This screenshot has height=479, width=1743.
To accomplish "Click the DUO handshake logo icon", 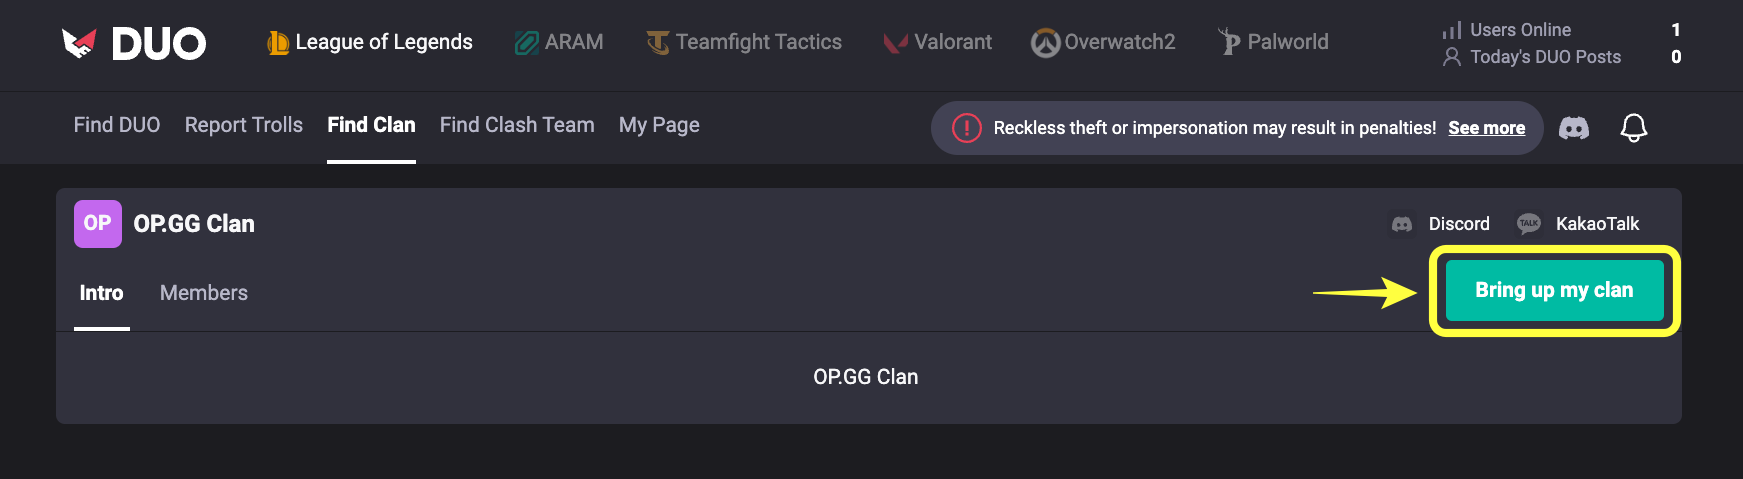I will 79,43.
